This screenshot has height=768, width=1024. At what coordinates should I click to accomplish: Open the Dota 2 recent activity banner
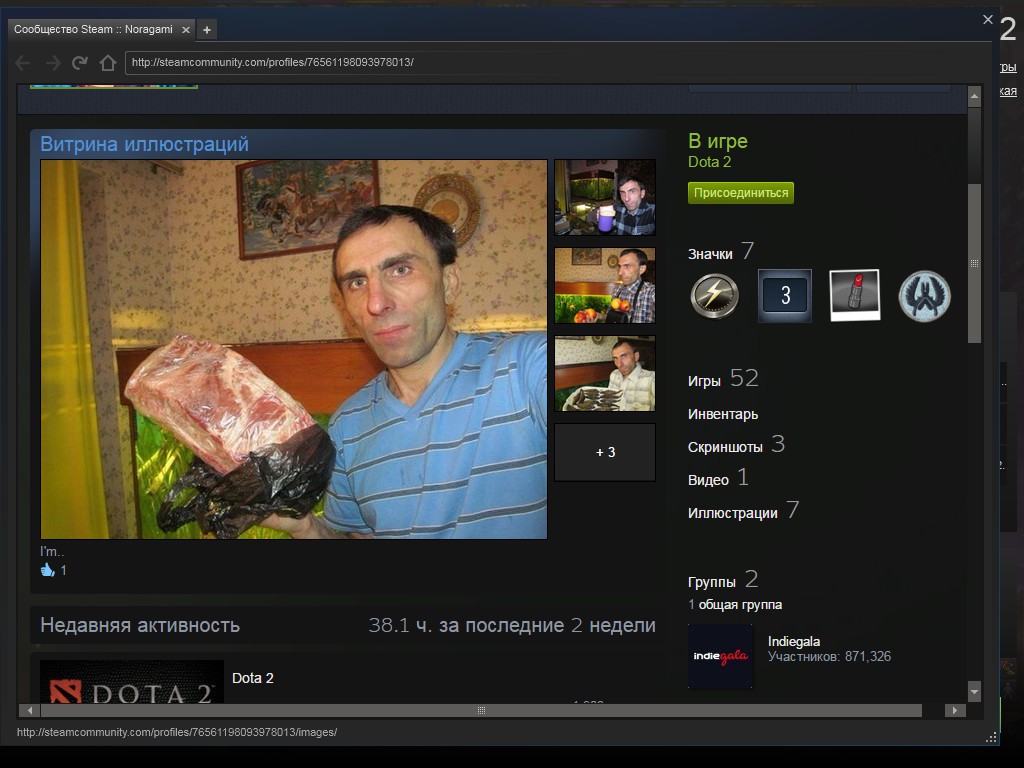coord(132,682)
